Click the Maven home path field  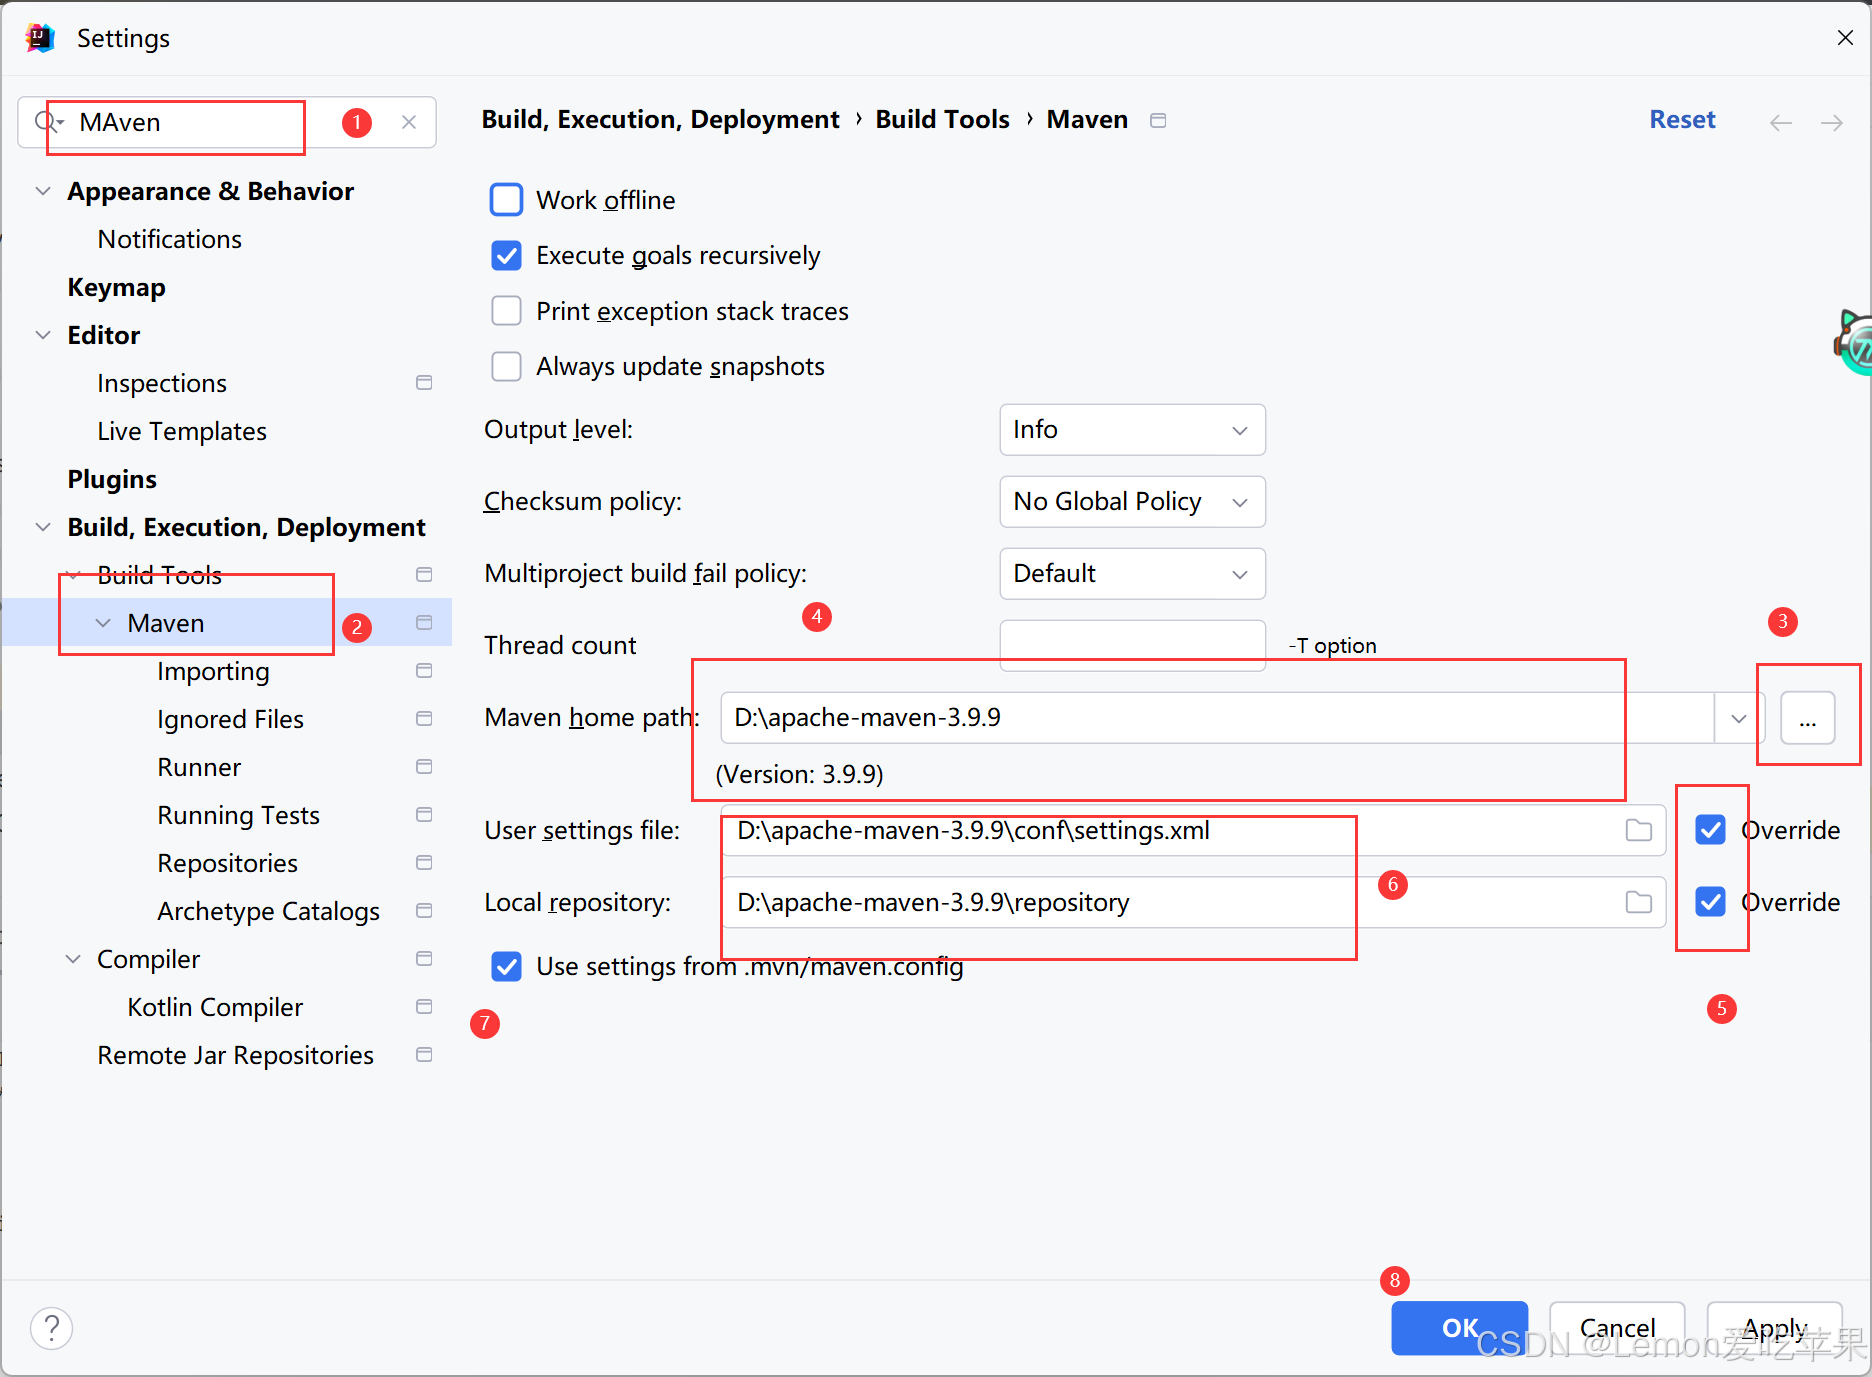tap(1217, 718)
